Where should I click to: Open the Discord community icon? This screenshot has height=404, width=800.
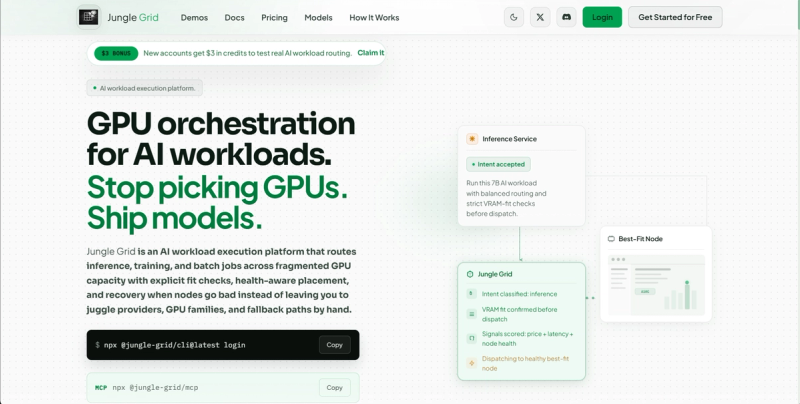566,17
